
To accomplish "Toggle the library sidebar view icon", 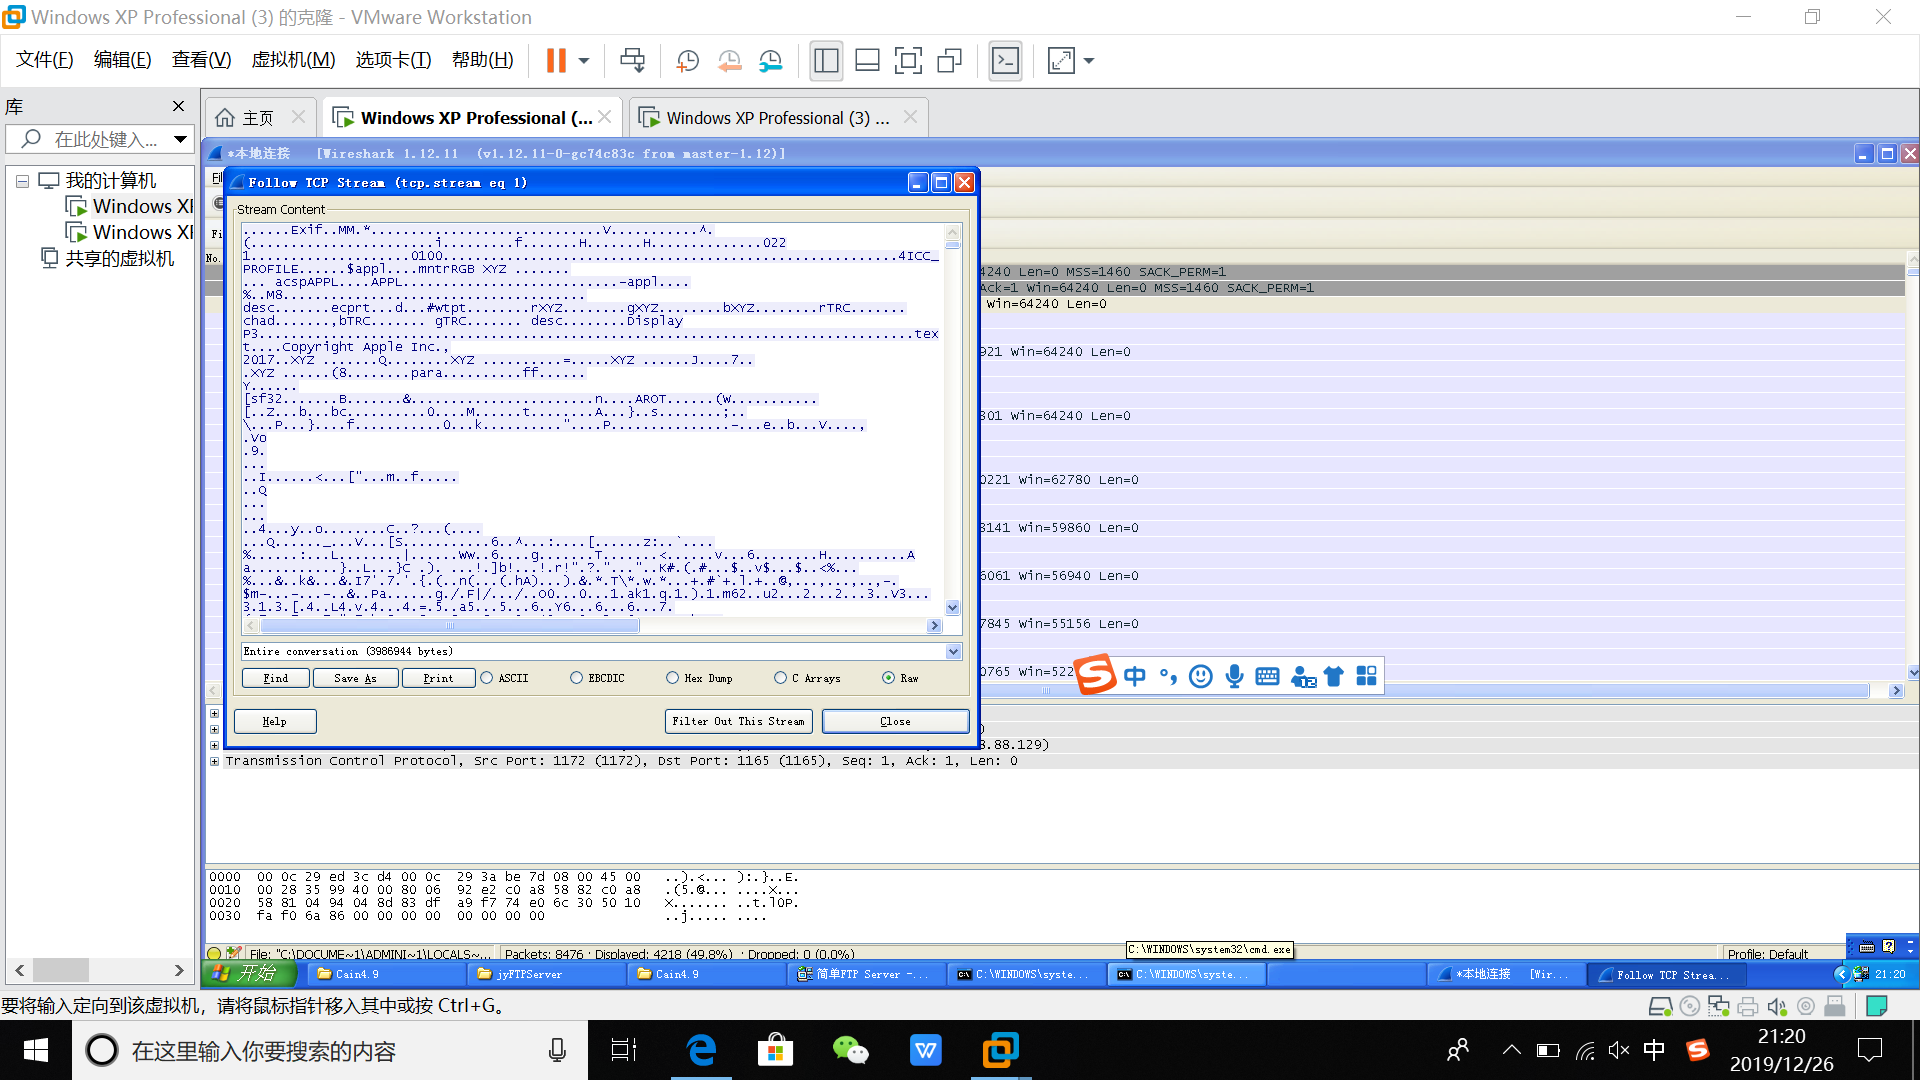I will click(x=826, y=61).
